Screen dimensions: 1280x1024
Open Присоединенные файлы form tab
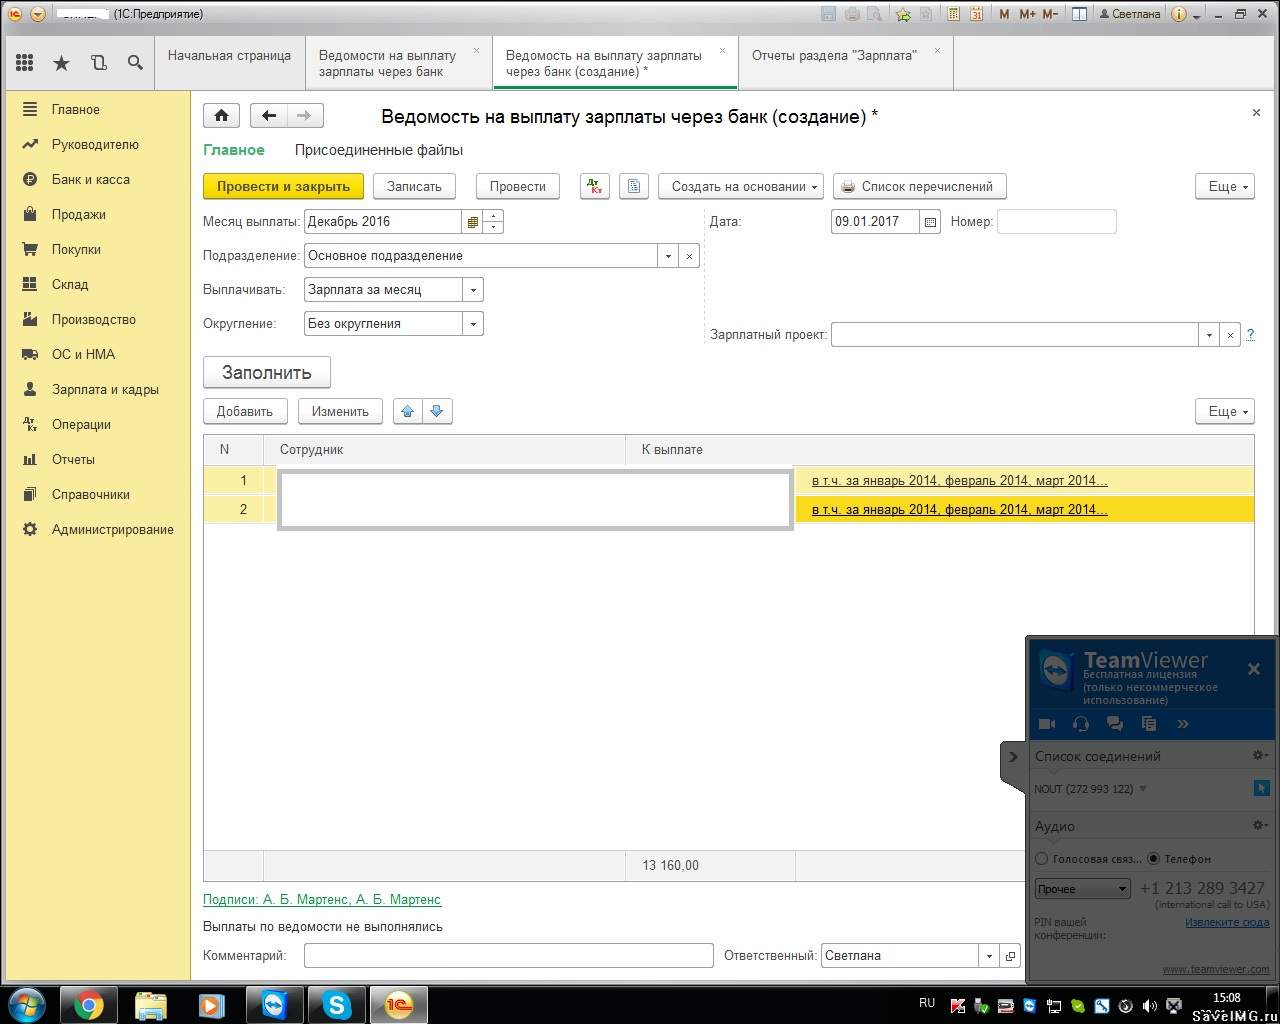coord(379,150)
